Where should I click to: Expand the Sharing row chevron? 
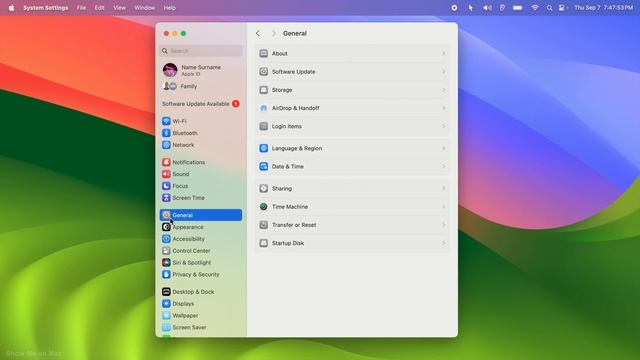(444, 189)
